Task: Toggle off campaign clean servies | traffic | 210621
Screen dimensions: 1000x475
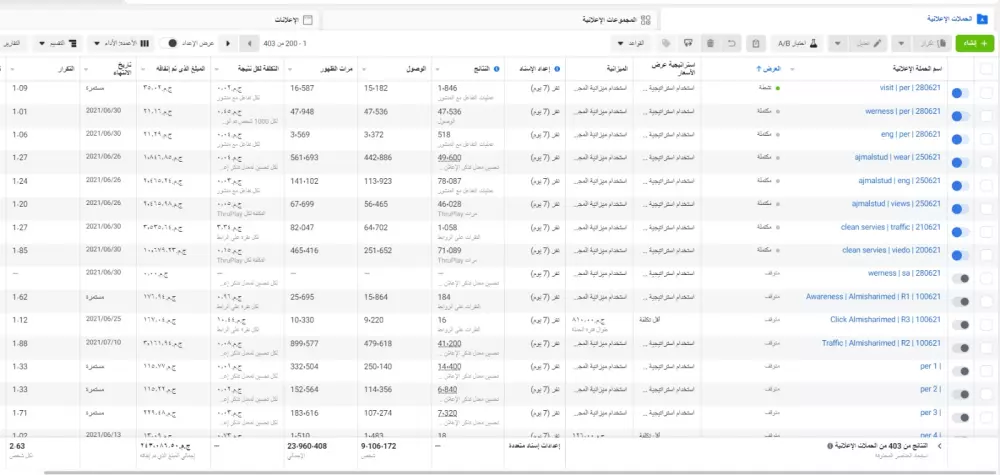Action: click(960, 232)
